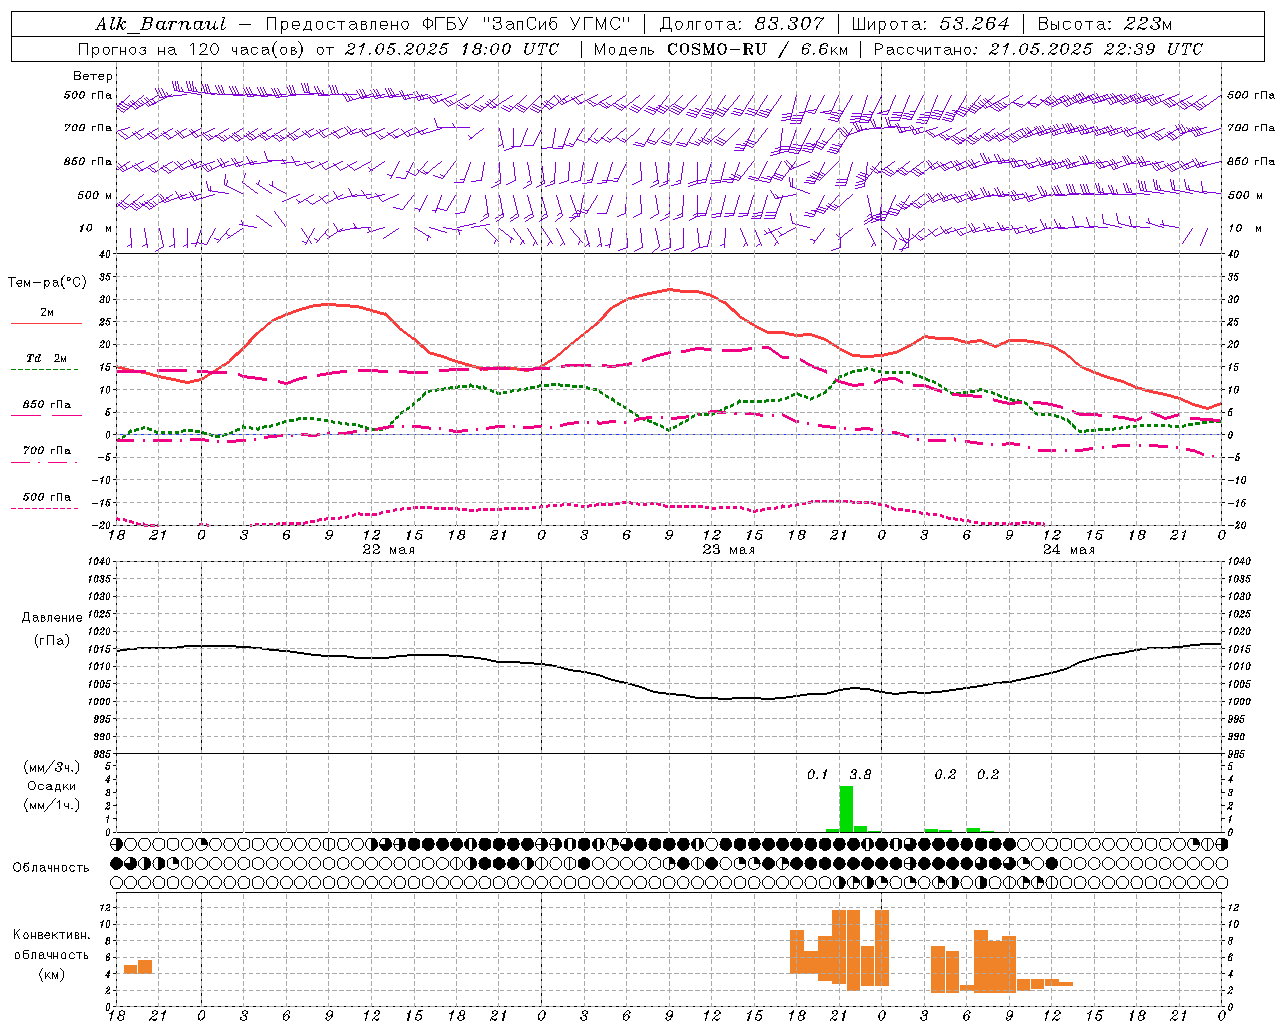Click the '500 м' wind level label on the left
1280x1024 pixels.
pos(95,195)
